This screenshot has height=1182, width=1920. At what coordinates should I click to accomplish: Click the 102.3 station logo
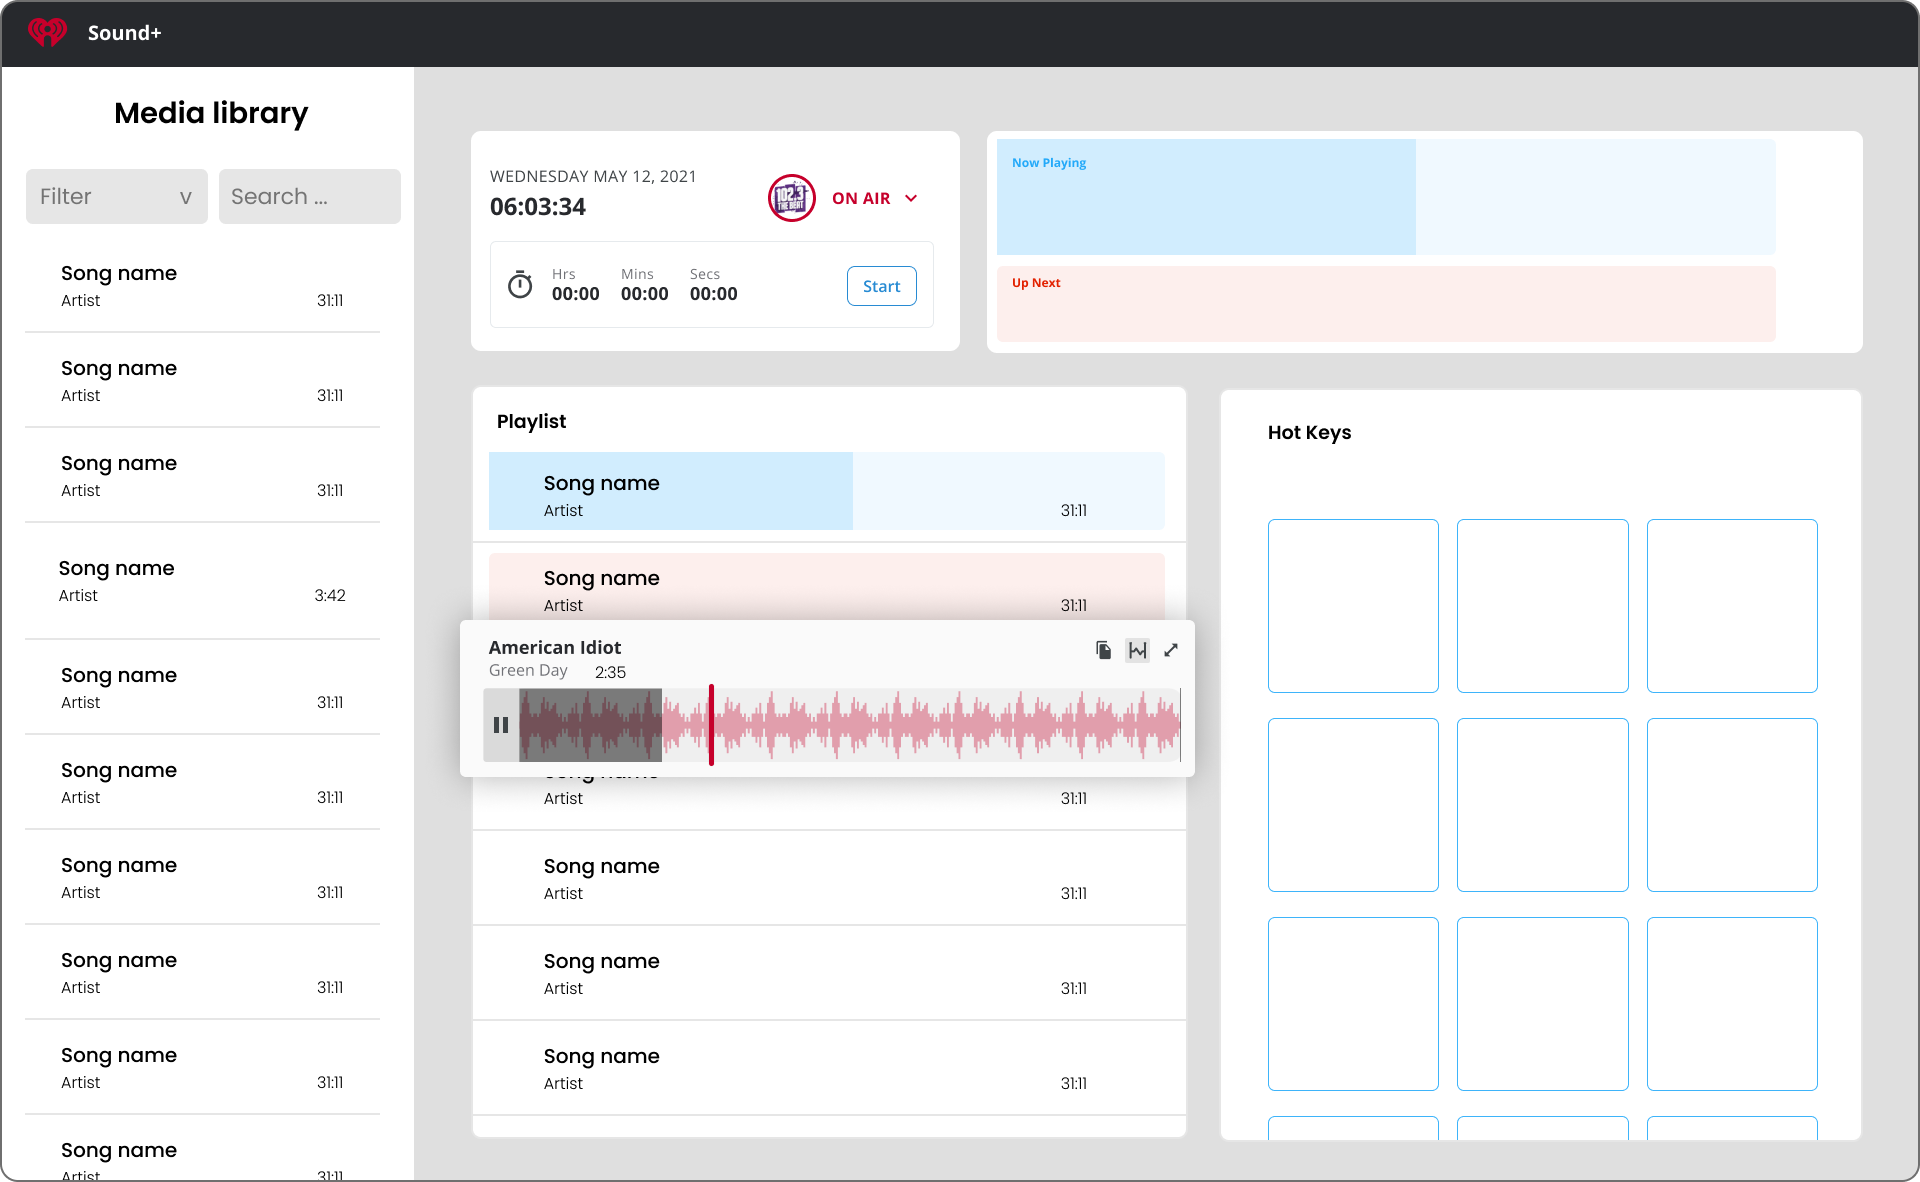pyautogui.click(x=791, y=198)
